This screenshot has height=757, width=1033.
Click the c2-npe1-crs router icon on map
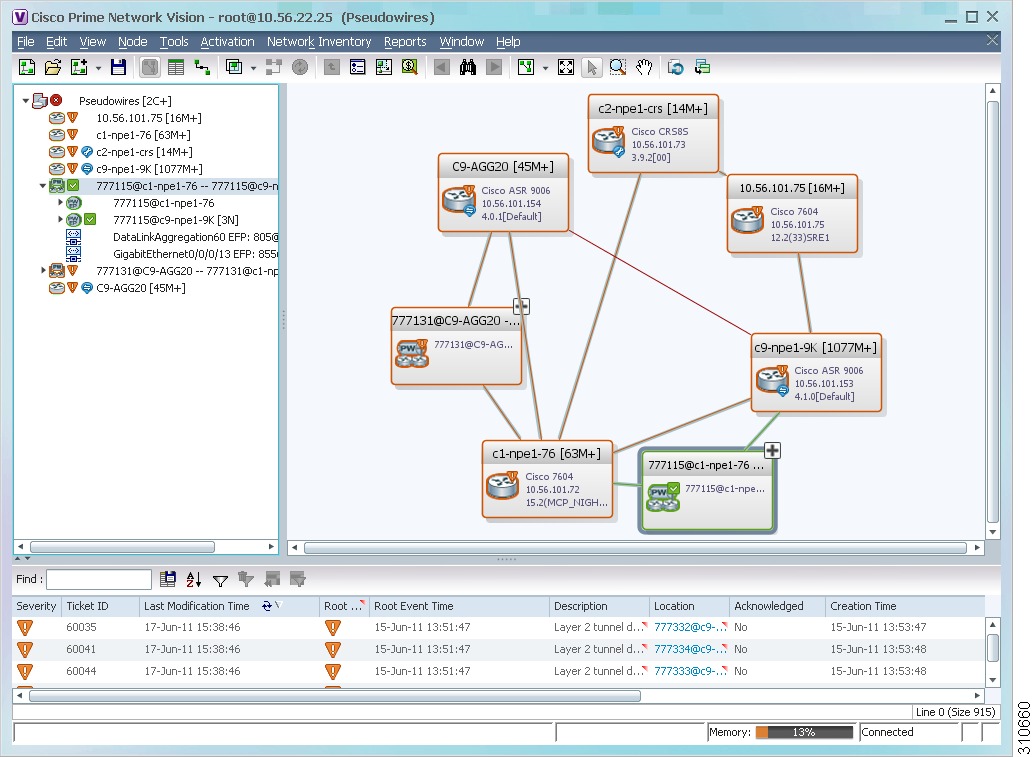click(x=608, y=141)
